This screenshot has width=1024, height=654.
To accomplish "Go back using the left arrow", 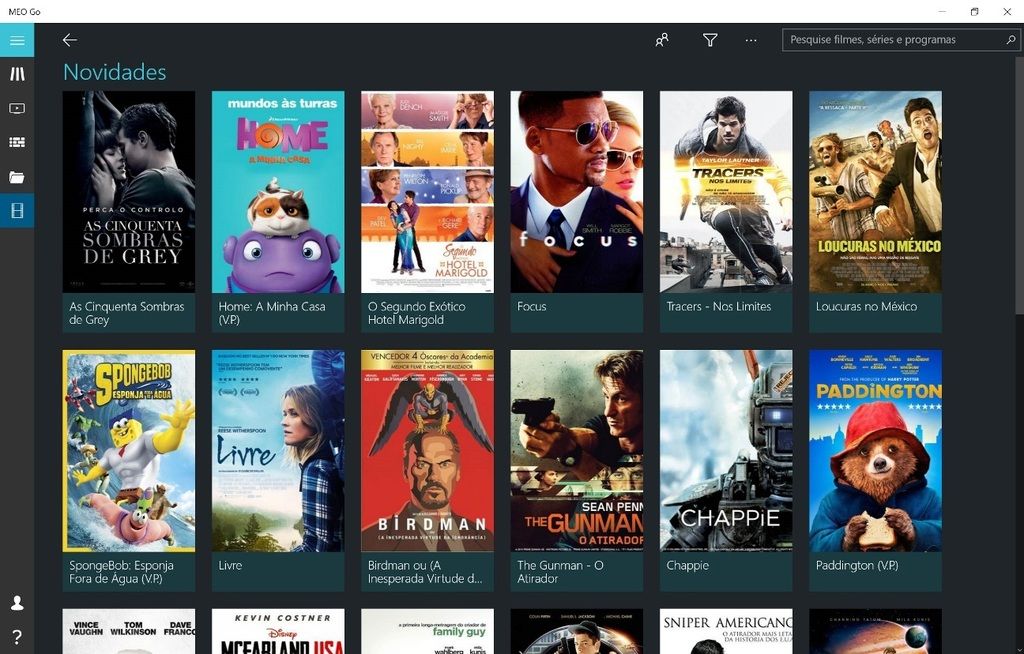I will [x=69, y=40].
